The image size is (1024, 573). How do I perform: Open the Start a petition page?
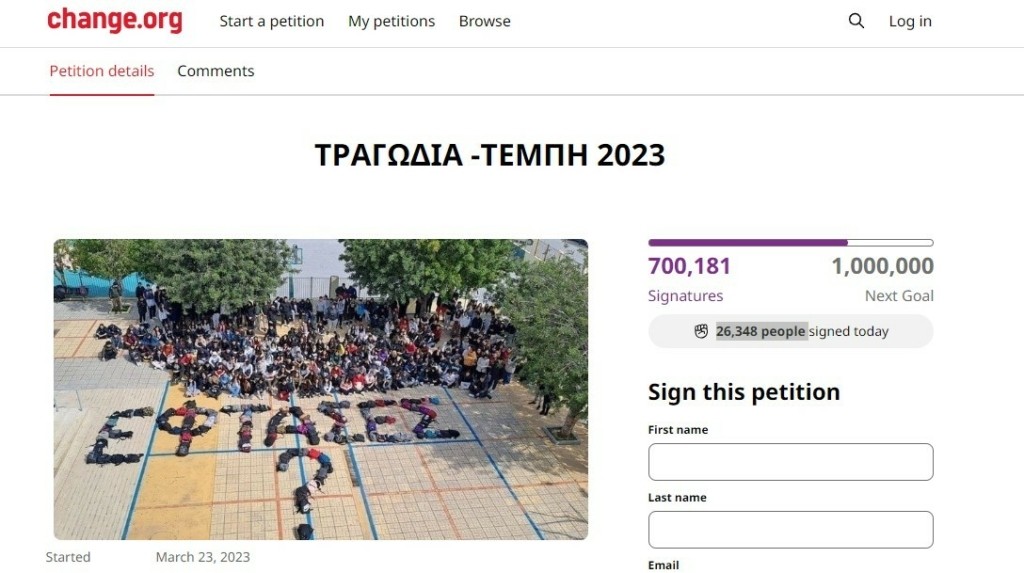[272, 21]
